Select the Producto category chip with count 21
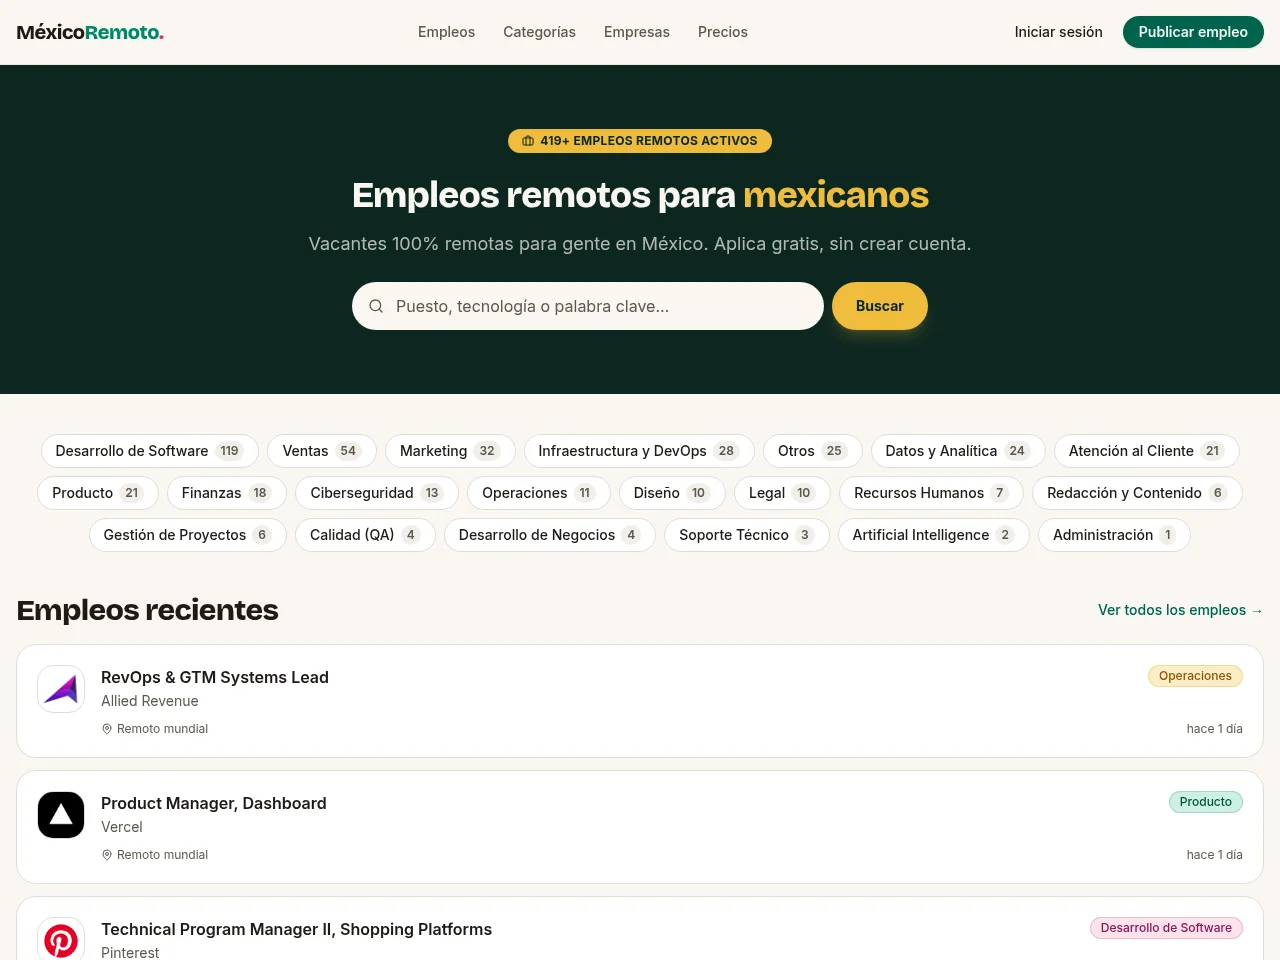This screenshot has width=1280, height=960. [x=98, y=493]
